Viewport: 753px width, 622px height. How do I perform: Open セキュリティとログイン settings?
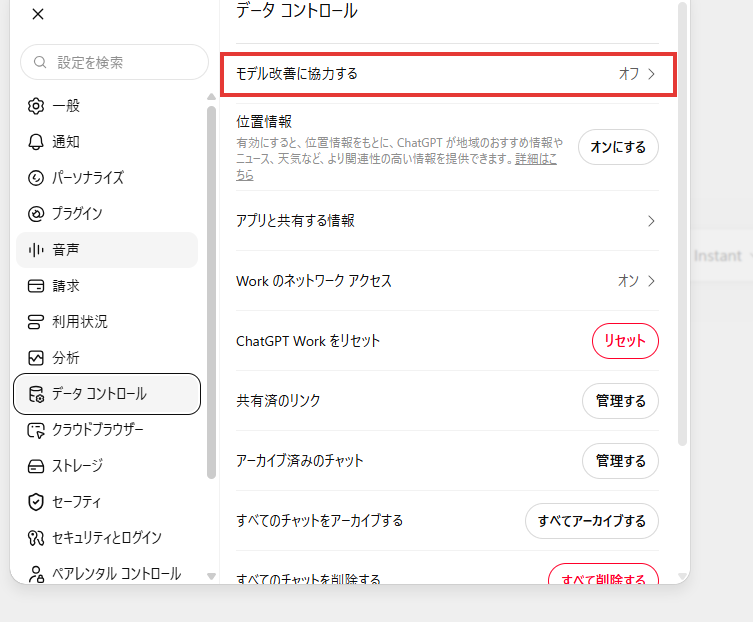[107, 538]
